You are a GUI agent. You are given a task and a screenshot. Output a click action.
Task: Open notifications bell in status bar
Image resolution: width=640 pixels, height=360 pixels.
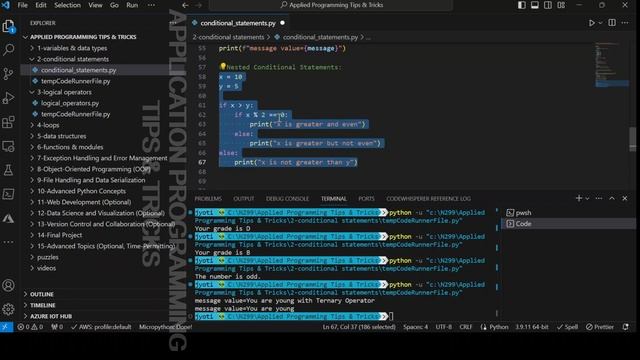pyautogui.click(x=625, y=327)
